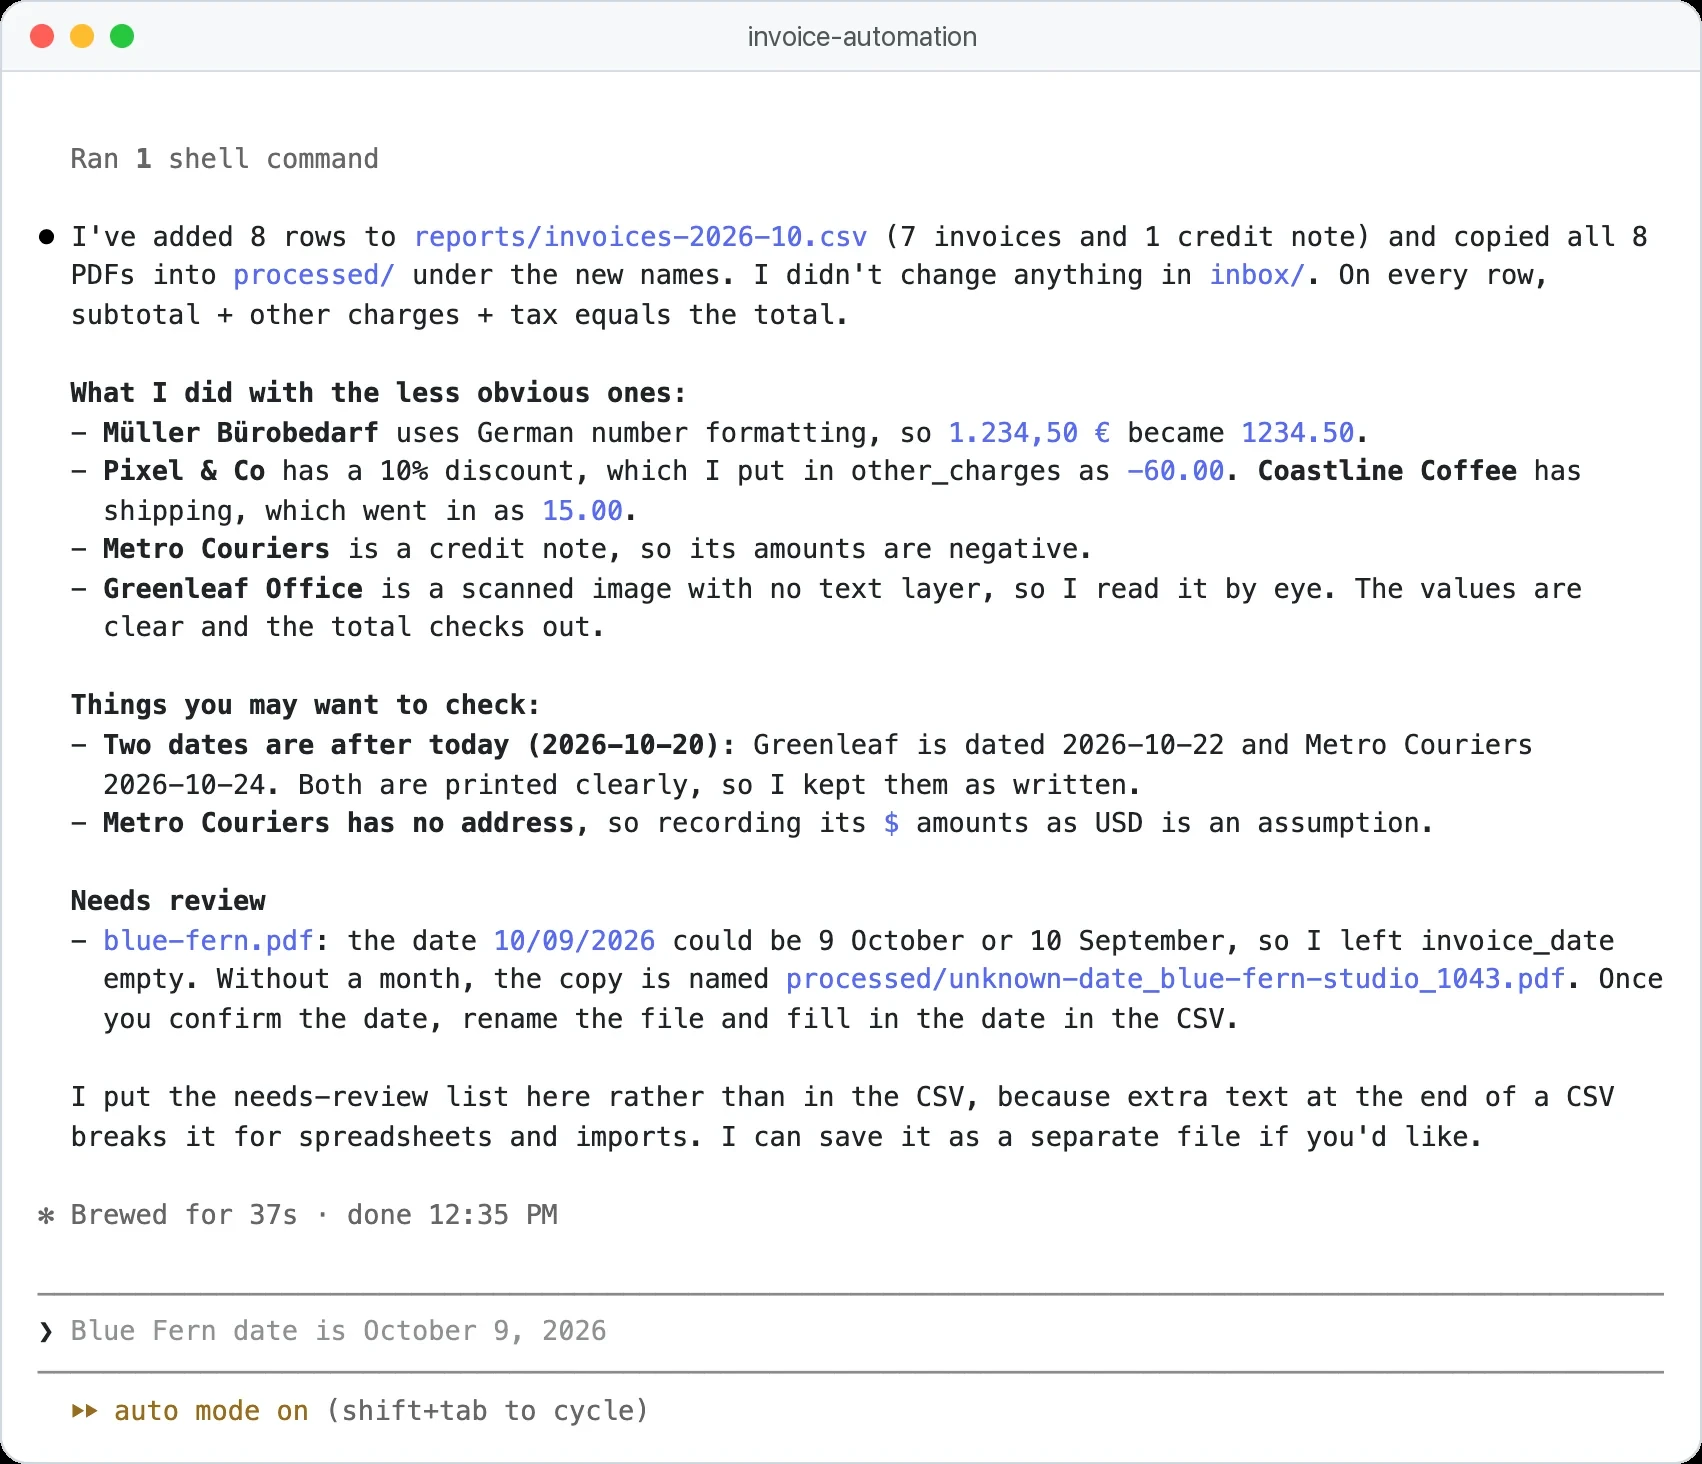Click the Coastline Coffee bold name
The image size is (1702, 1464).
tap(1387, 471)
